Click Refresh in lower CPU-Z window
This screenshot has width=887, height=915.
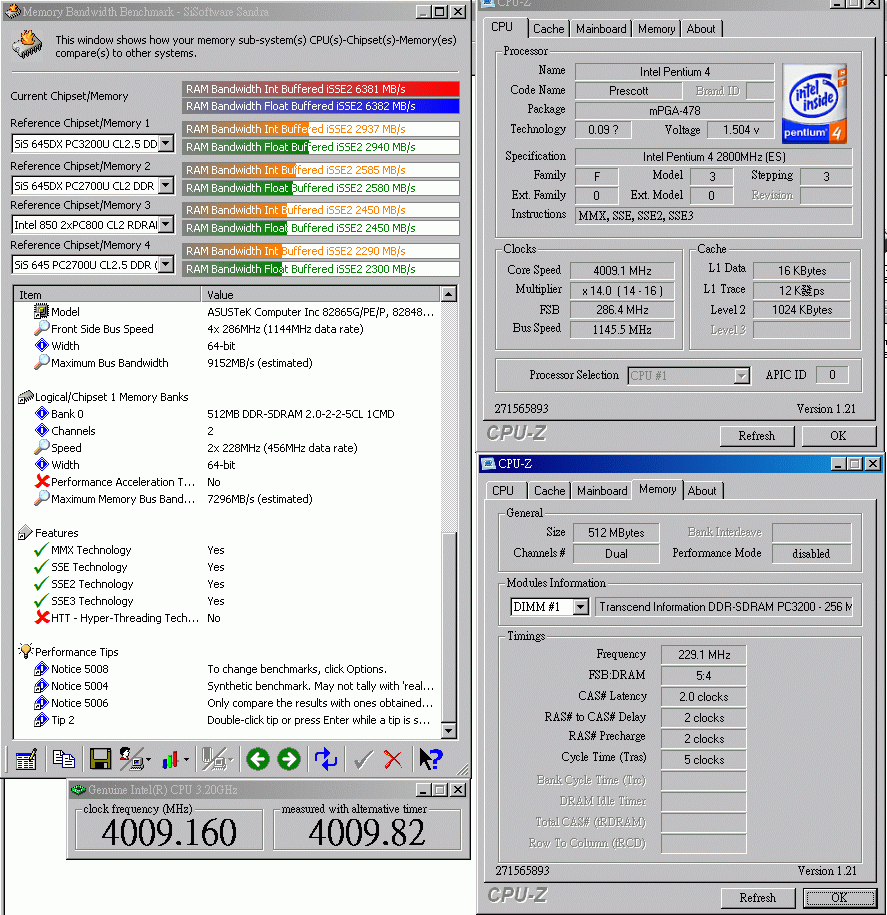click(x=758, y=897)
